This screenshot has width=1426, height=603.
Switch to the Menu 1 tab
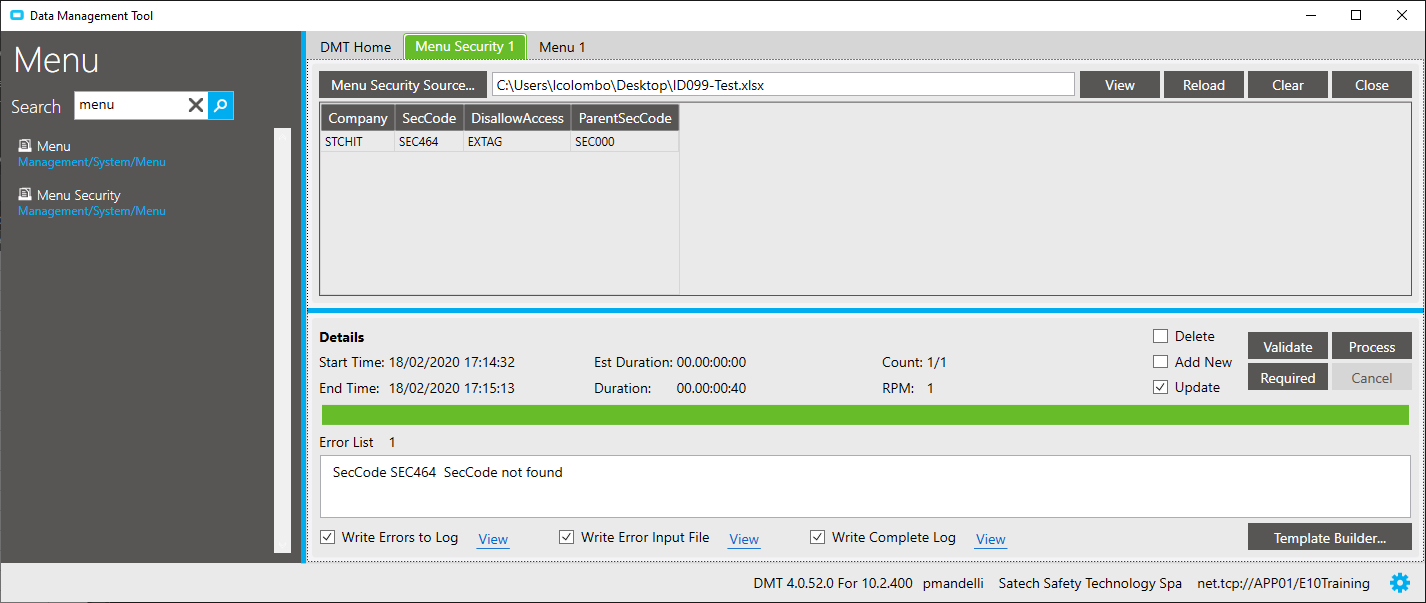pyautogui.click(x=562, y=47)
